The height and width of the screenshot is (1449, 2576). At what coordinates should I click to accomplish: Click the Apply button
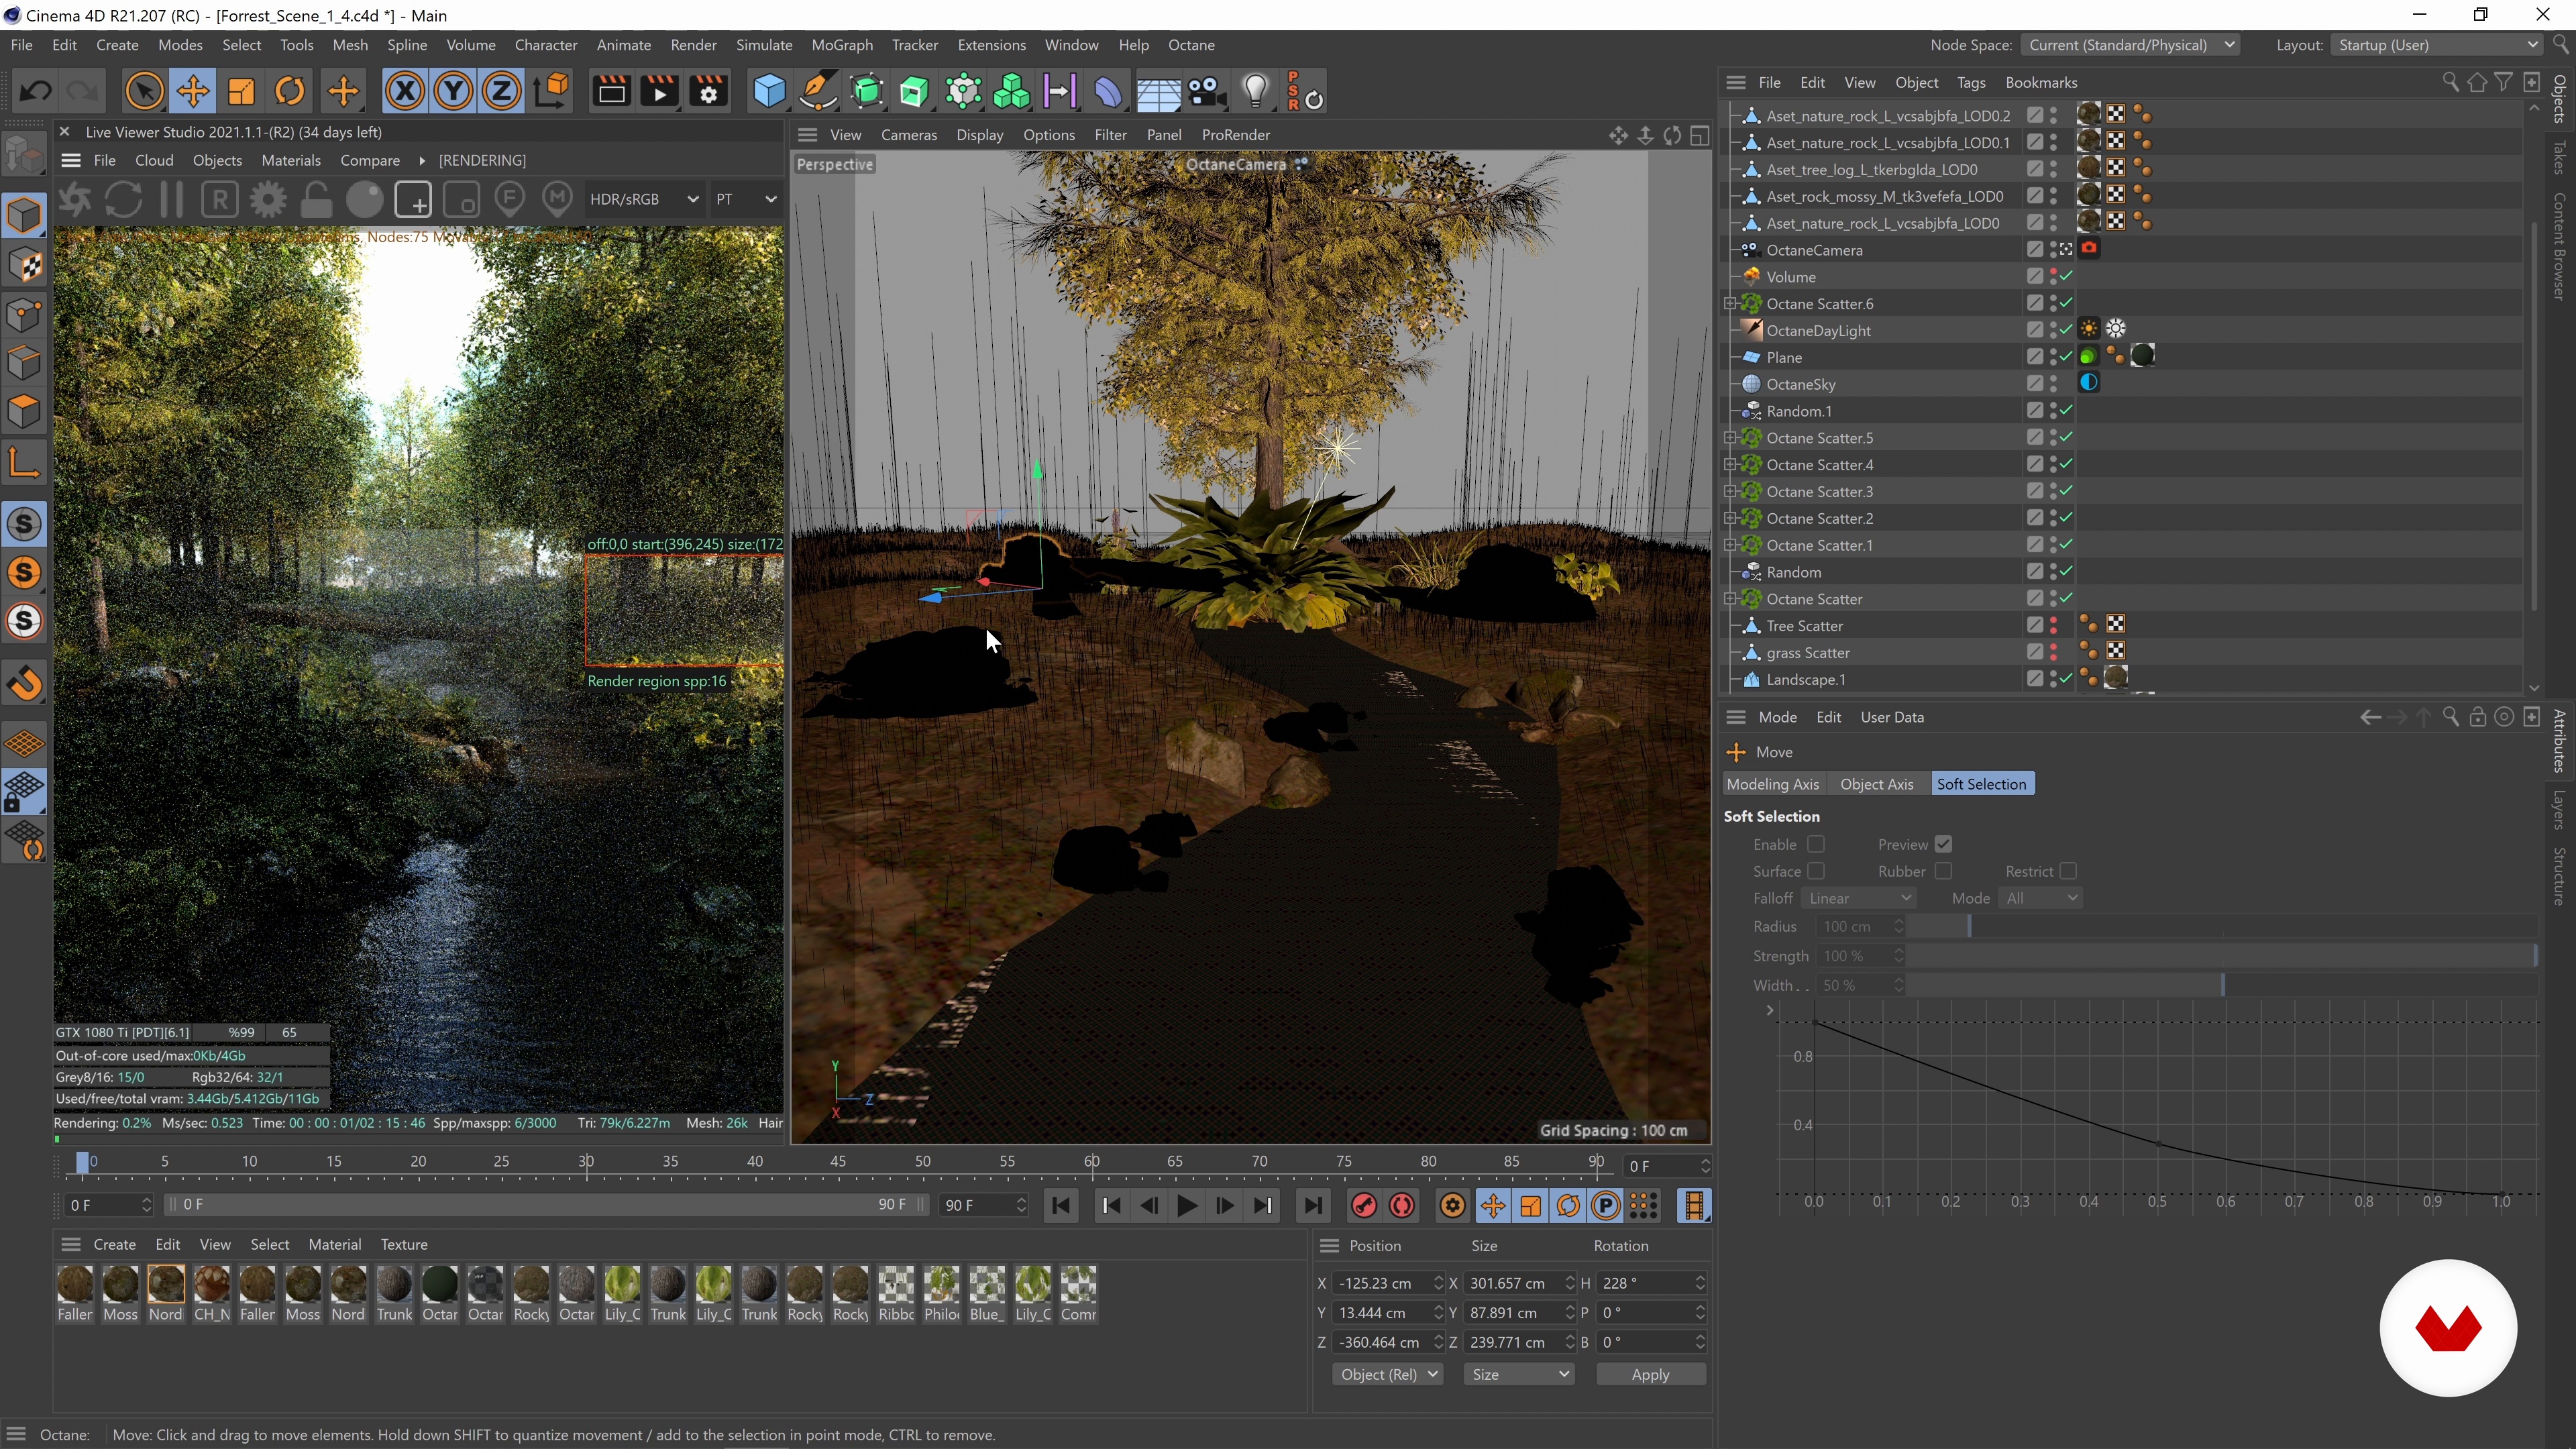click(x=1650, y=1374)
